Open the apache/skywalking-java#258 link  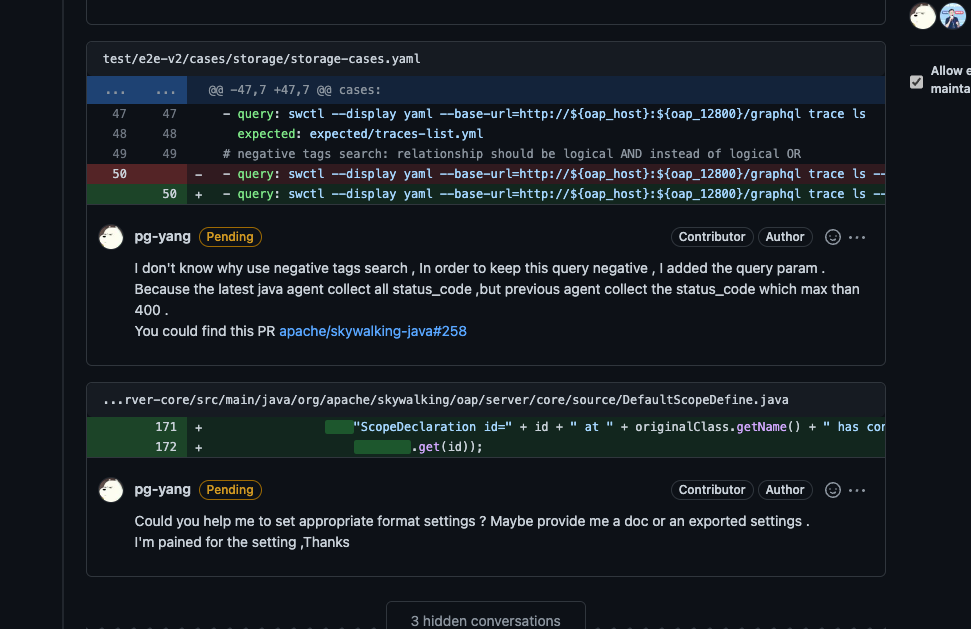pyautogui.click(x=373, y=331)
